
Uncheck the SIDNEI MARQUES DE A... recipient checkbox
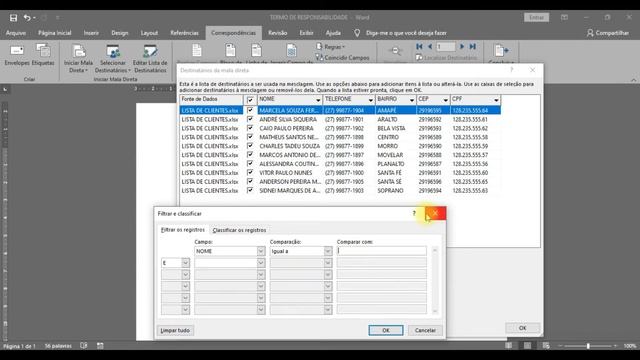pyautogui.click(x=250, y=190)
